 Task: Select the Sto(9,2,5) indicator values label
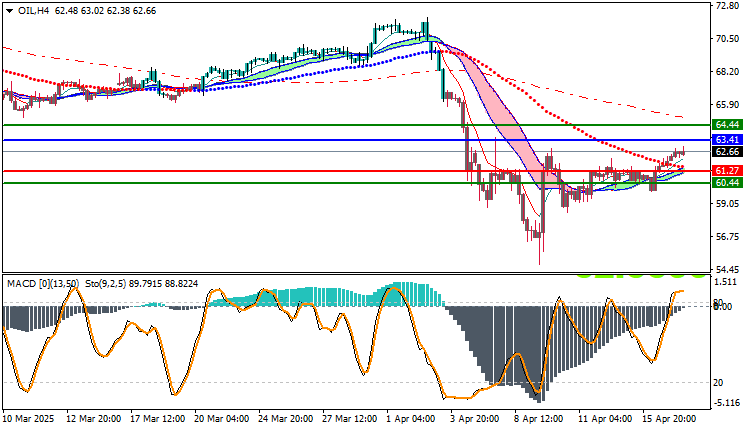[x=142, y=284]
